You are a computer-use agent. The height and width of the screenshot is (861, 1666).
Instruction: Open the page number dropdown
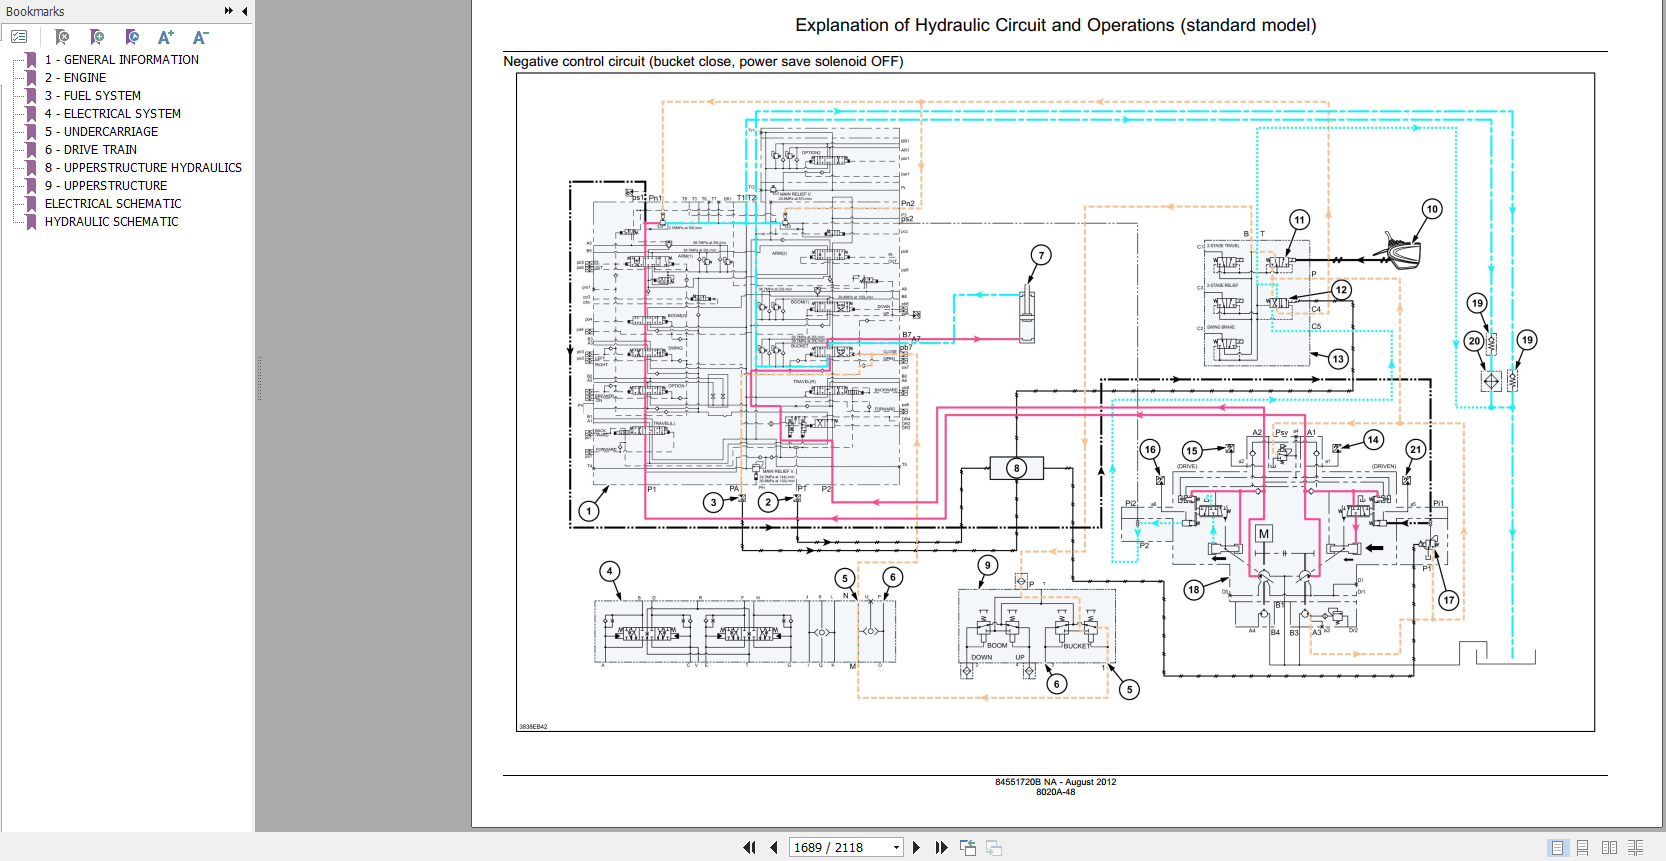(x=896, y=847)
